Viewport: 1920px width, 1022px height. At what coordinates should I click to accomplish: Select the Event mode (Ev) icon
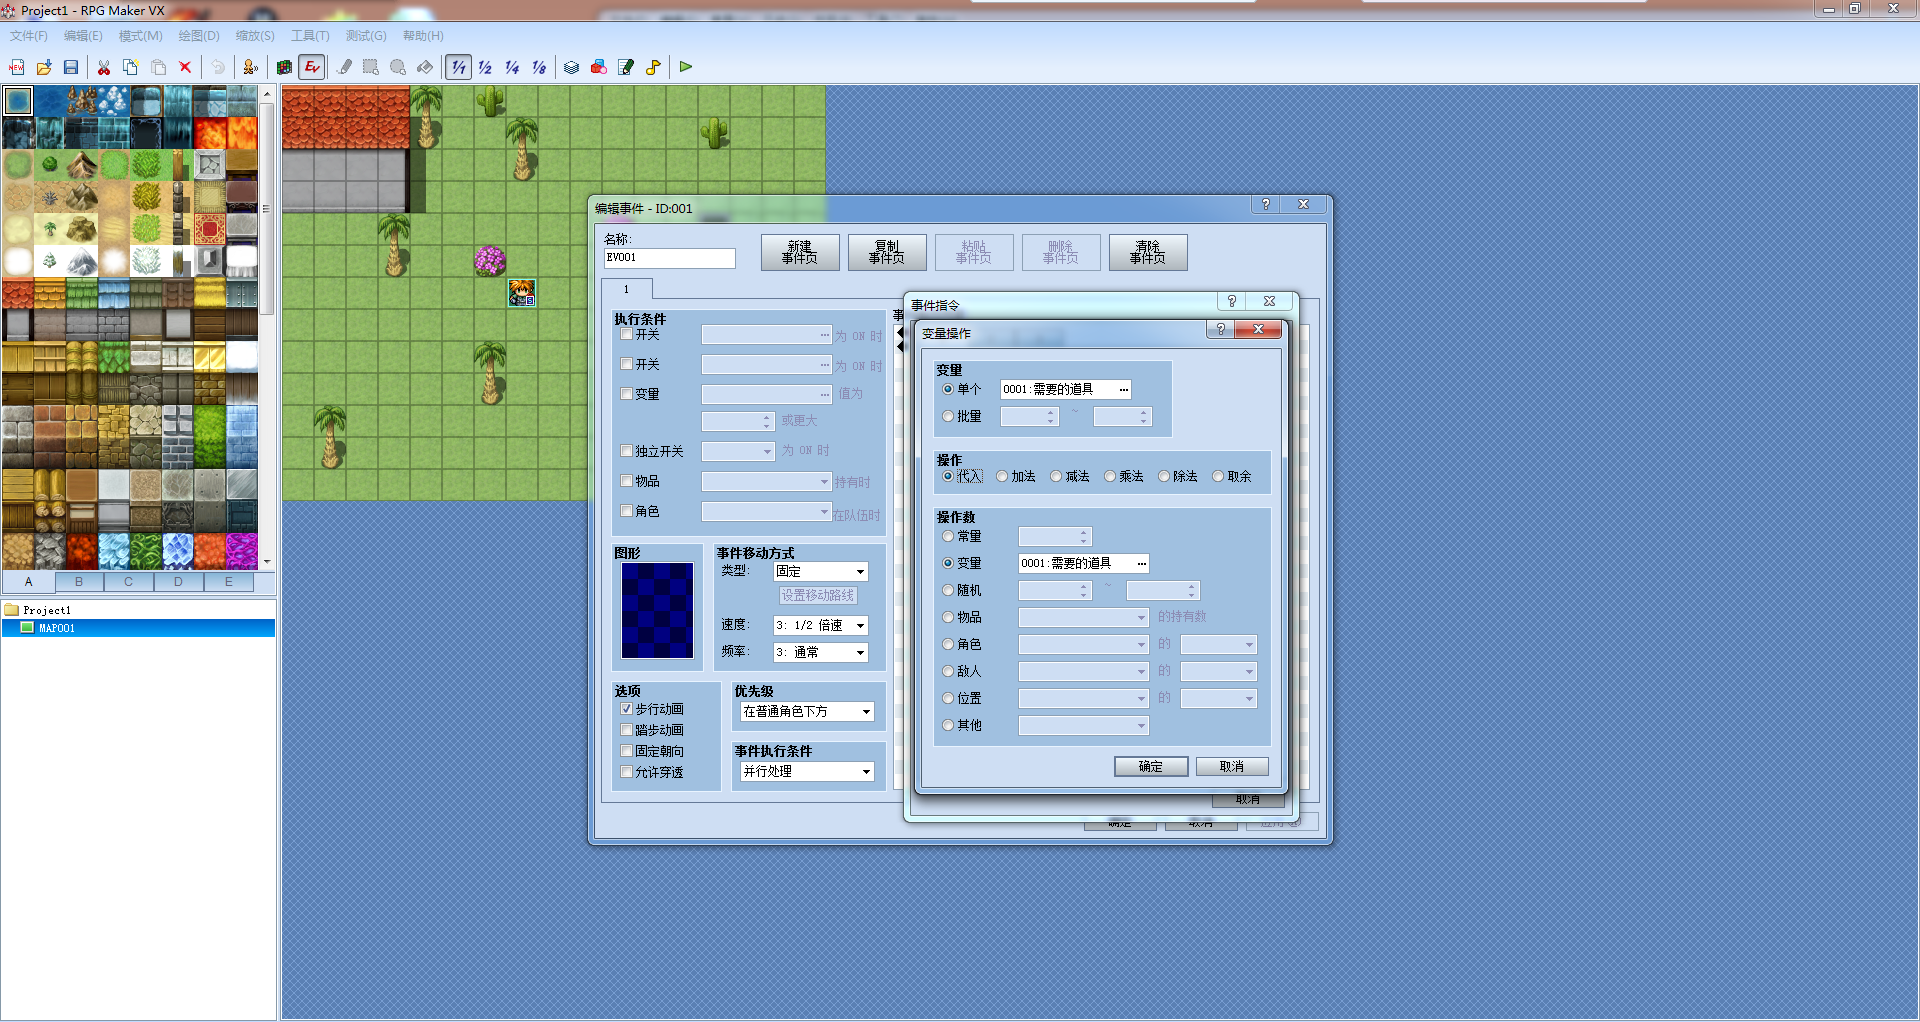point(312,67)
